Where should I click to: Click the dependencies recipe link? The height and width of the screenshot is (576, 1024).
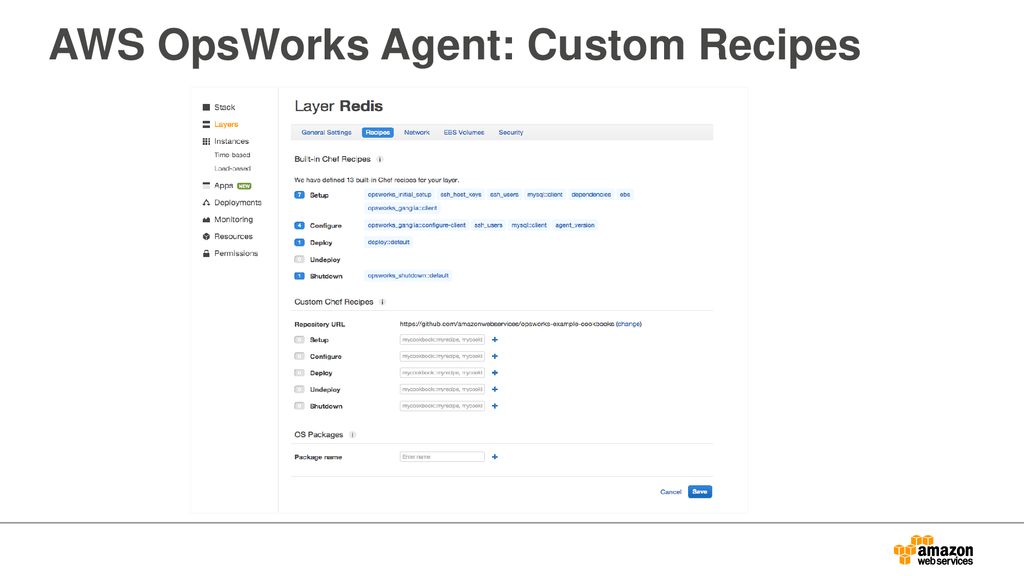pos(591,195)
